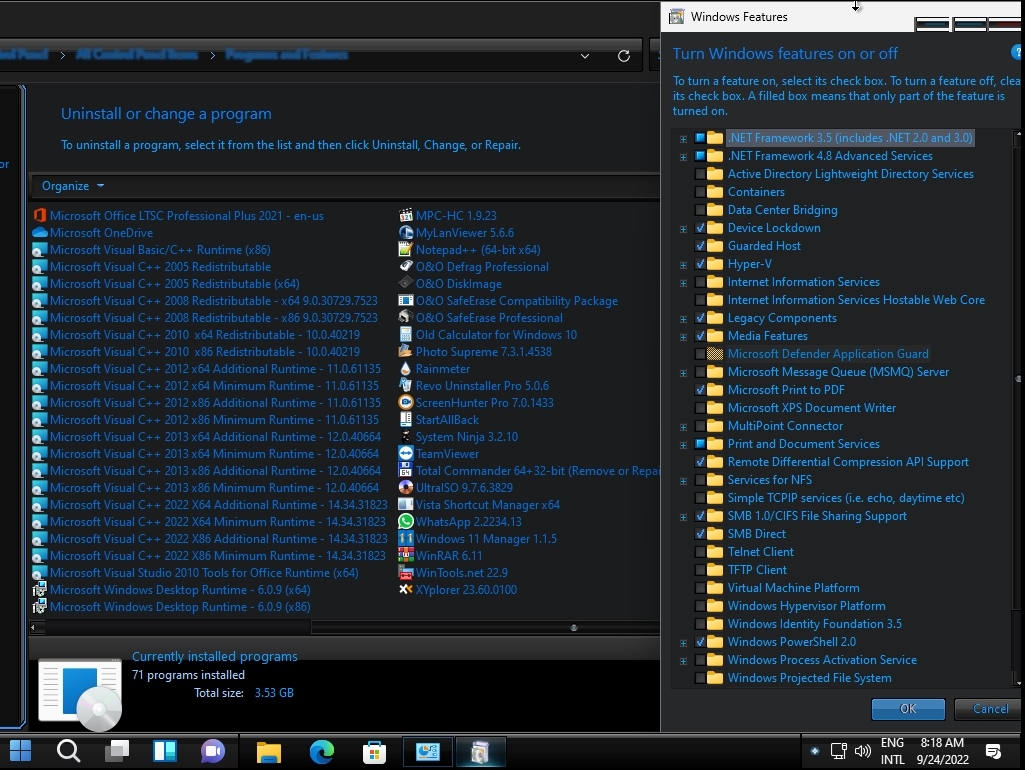Screen dimensions: 1025x770
Task: Click the UltraISO disc icon
Action: [x=406, y=487]
